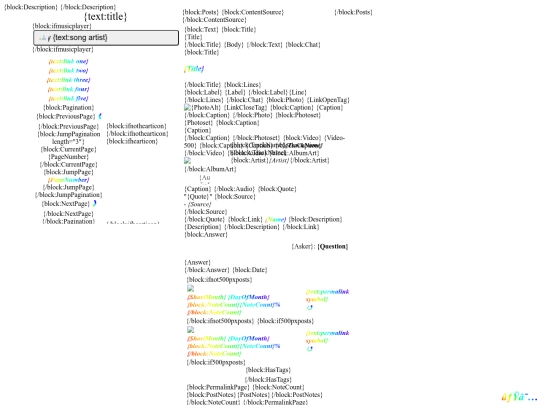Click the {text:song artist} music player bar

tap(106, 38)
